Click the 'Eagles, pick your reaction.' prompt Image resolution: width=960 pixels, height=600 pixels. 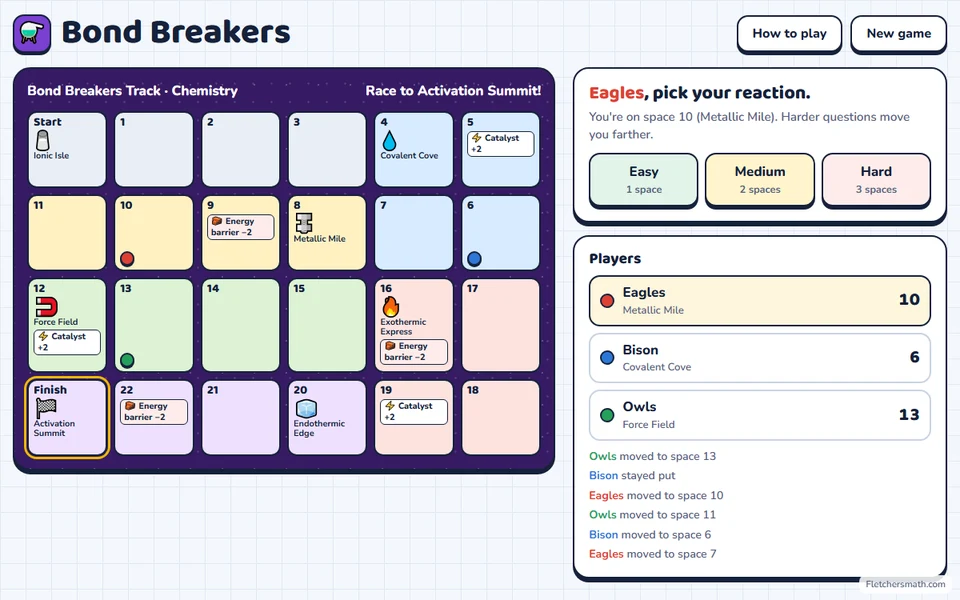coord(699,93)
